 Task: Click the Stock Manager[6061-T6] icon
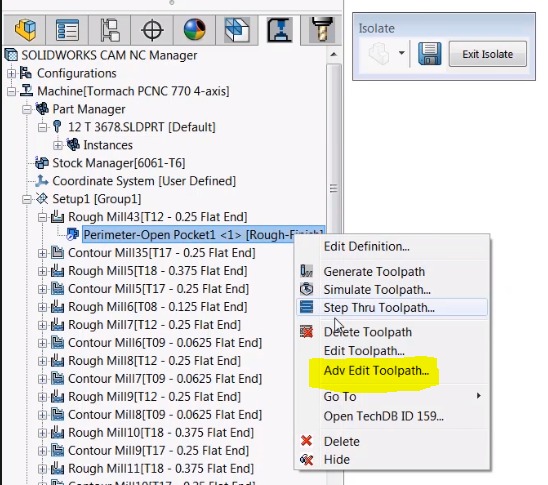coord(42,163)
